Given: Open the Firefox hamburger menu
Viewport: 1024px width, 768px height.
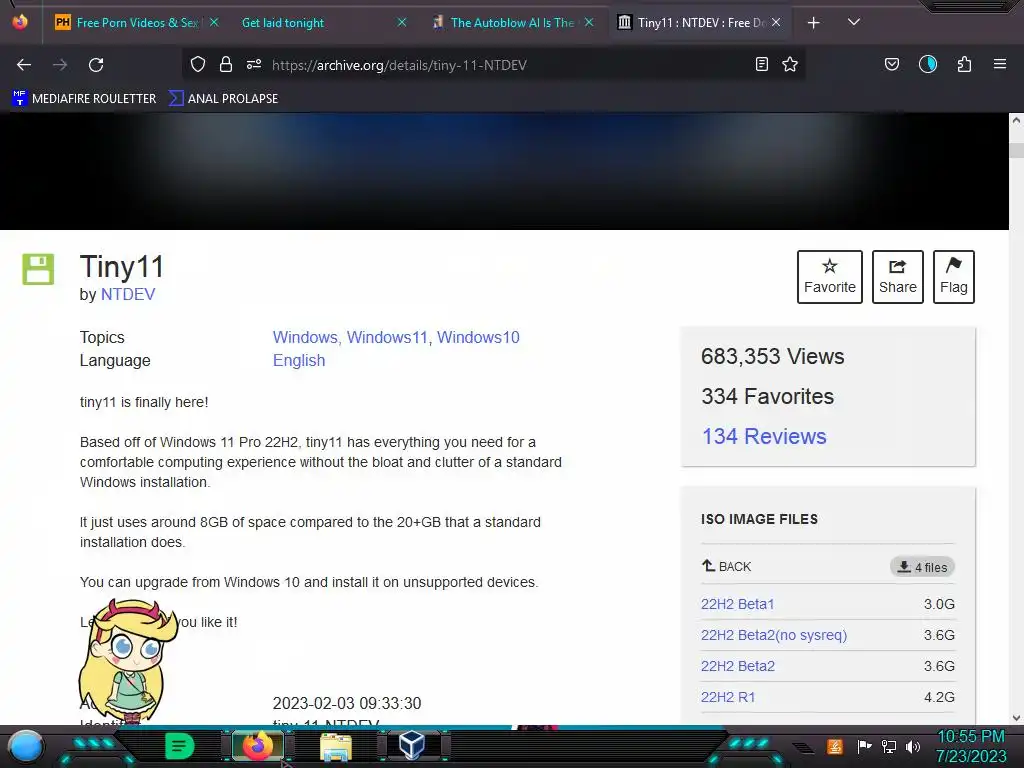Looking at the screenshot, I should point(1000,64).
